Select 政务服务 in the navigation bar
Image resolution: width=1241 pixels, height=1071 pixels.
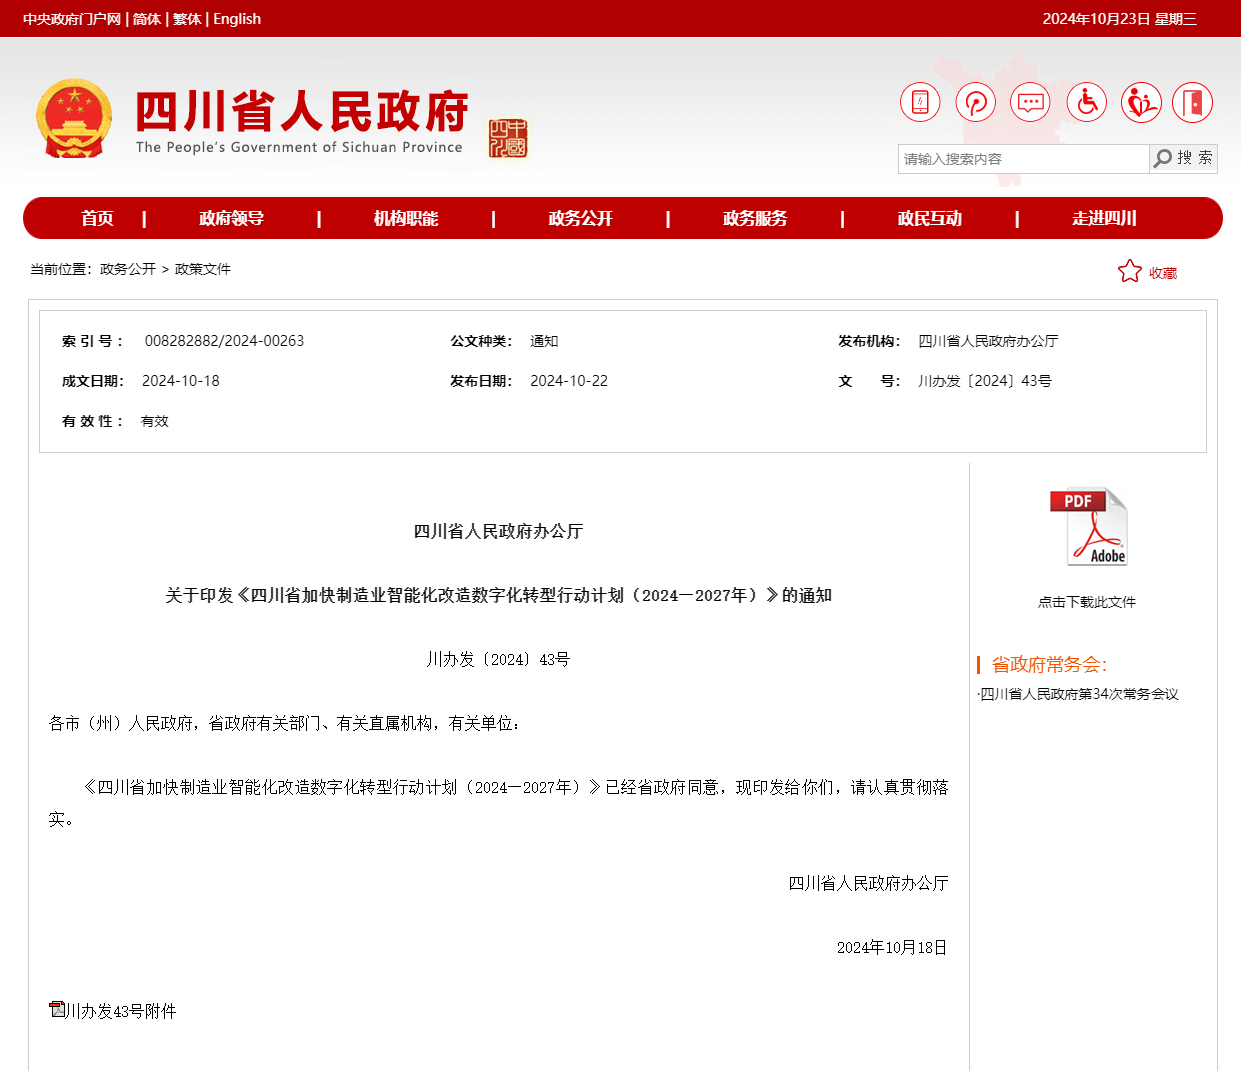point(755,218)
